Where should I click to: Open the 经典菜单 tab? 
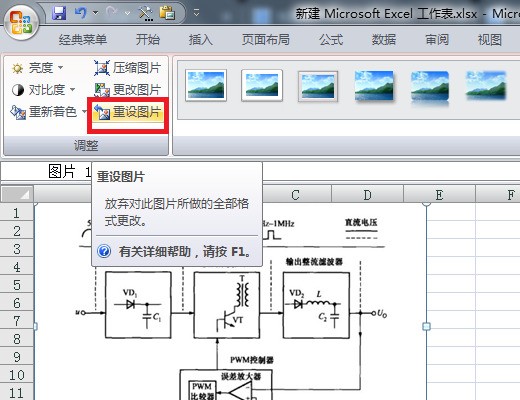click(83, 40)
